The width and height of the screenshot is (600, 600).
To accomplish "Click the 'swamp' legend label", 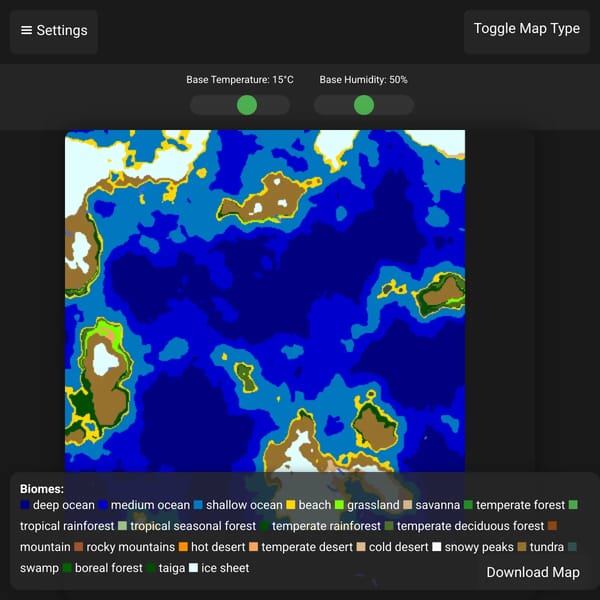I will pyautogui.click(x=39, y=568).
